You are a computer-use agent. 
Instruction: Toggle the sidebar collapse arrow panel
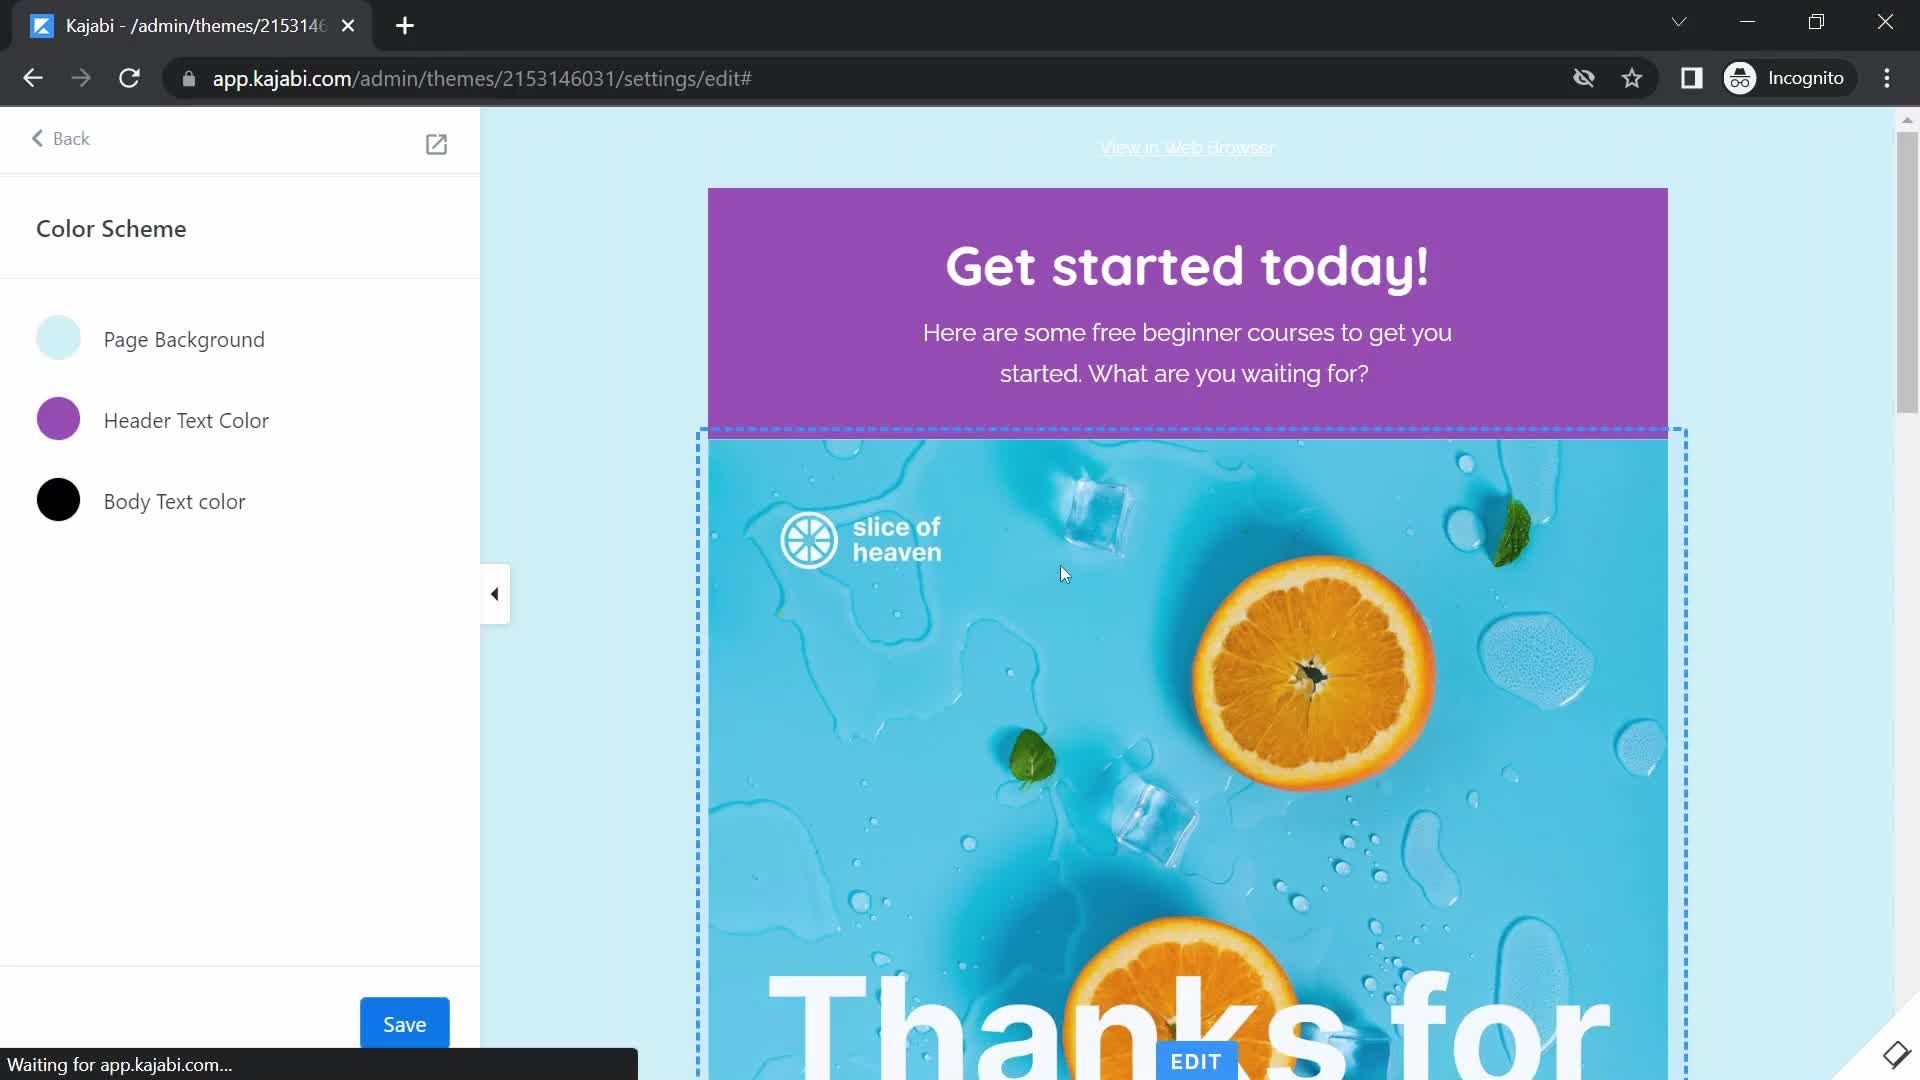(x=495, y=593)
